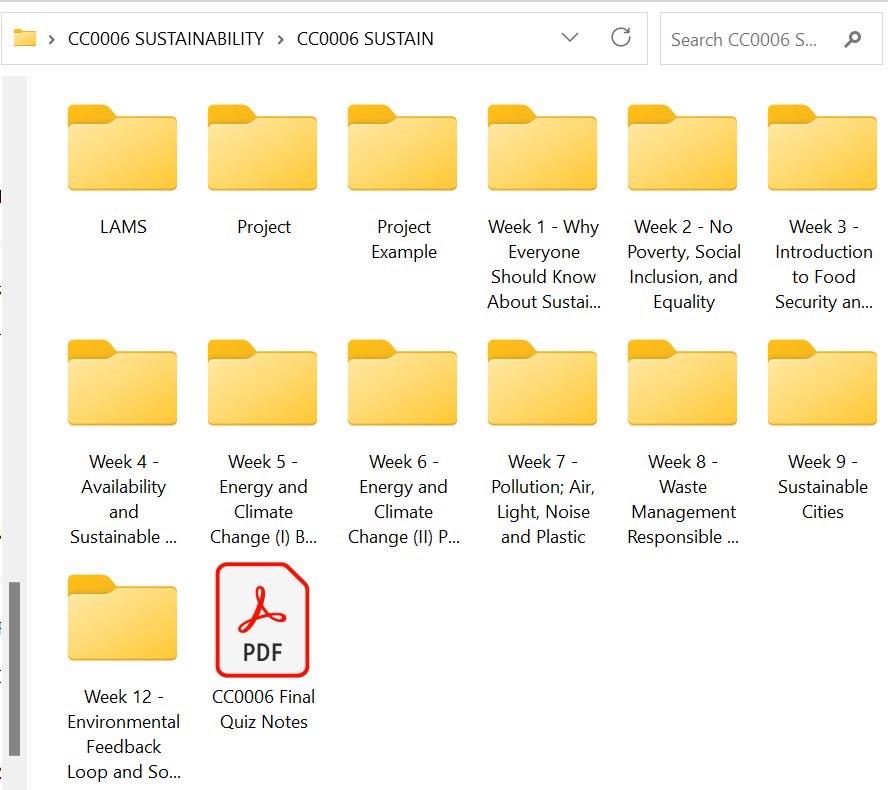Expand the address bar history dropdown
The width and height of the screenshot is (888, 790).
click(570, 38)
